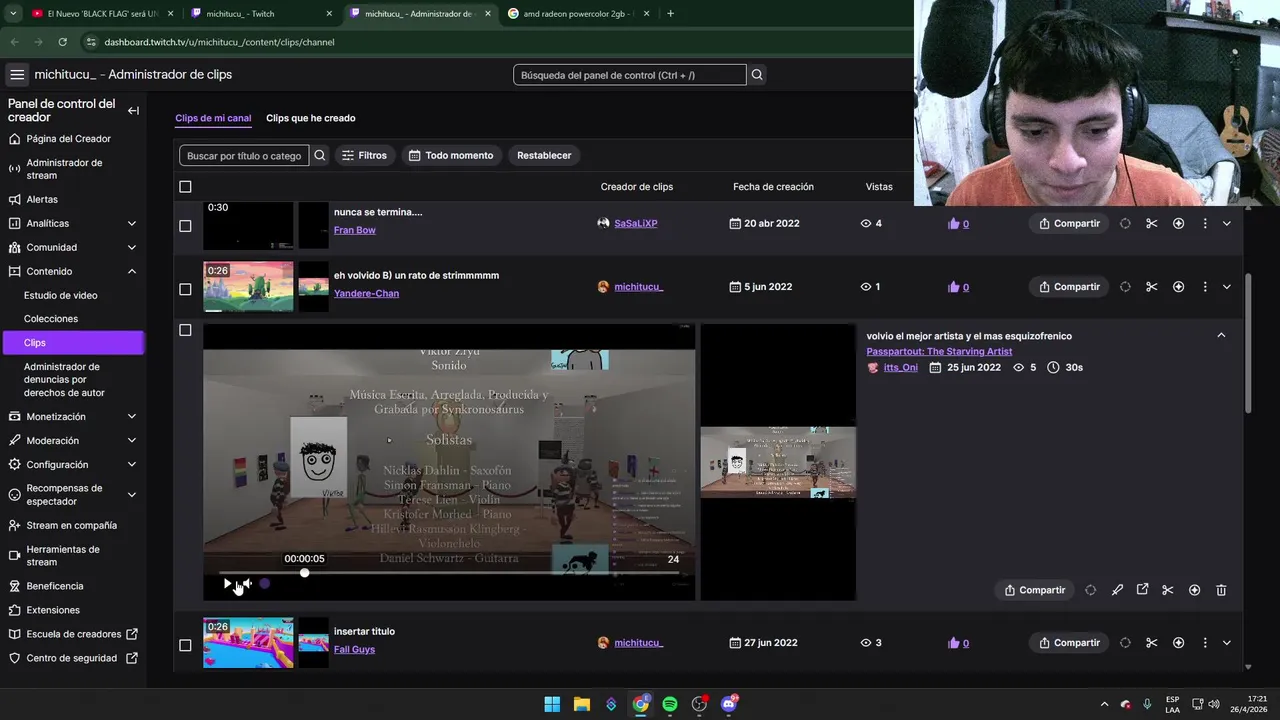Tick the select-all clips header checkbox

pos(185,187)
